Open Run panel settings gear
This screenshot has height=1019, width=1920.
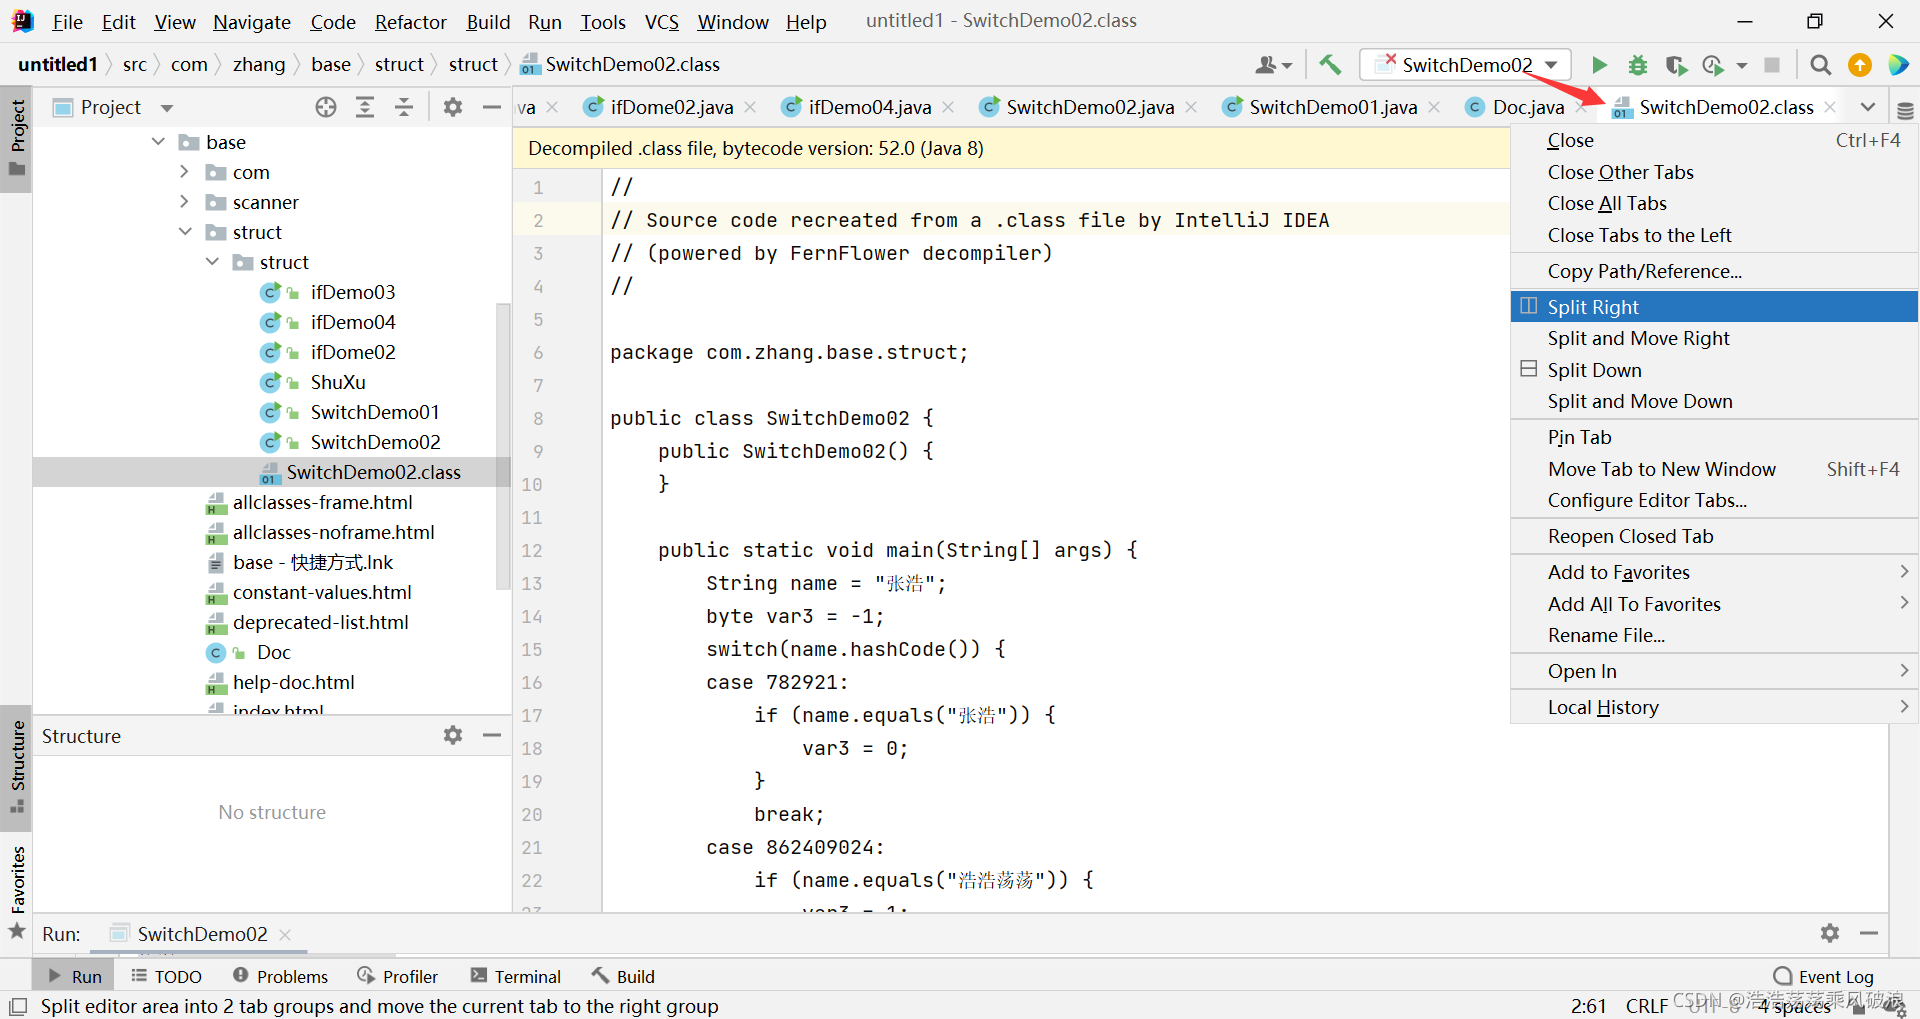(1830, 933)
